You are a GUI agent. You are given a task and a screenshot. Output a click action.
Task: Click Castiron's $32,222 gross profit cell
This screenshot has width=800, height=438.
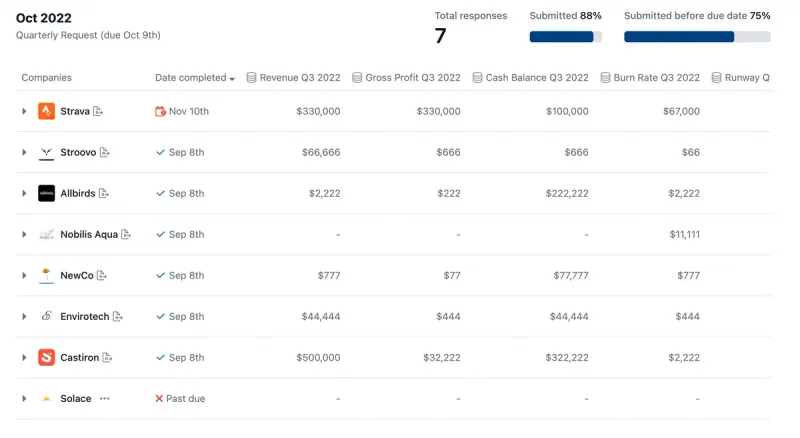coord(442,357)
